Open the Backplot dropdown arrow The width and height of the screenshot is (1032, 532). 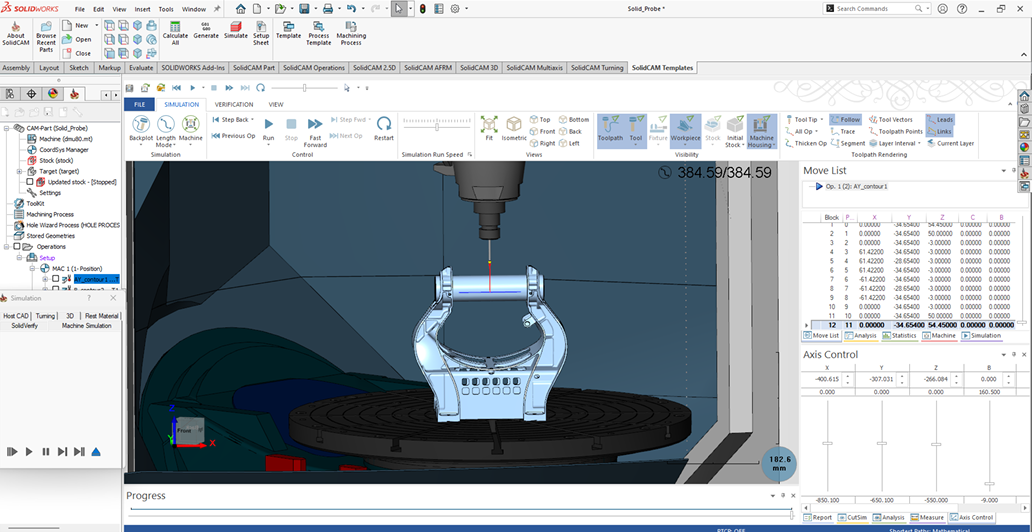(141, 145)
